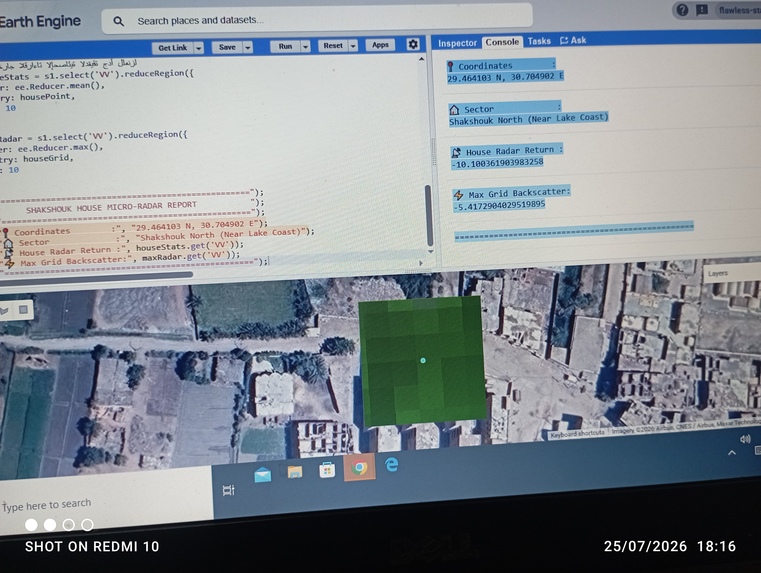Click maxRadar.get('VV') in the code
The height and width of the screenshot is (573, 761).
[187, 256]
